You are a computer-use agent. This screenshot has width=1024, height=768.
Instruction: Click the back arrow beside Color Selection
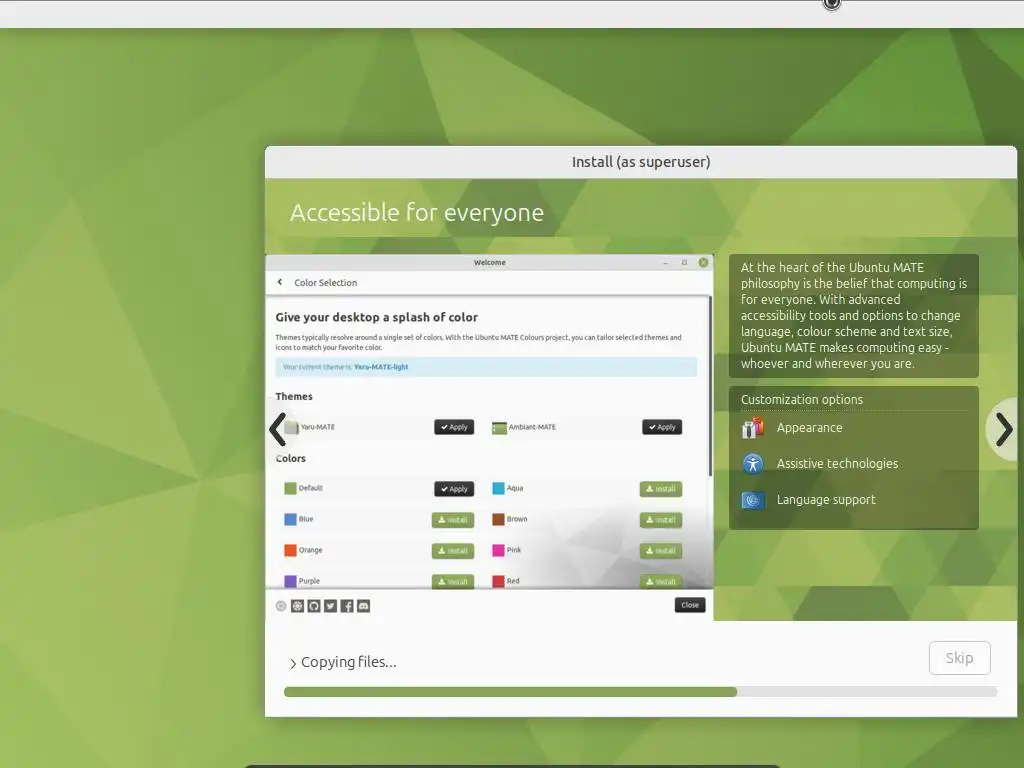(280, 282)
